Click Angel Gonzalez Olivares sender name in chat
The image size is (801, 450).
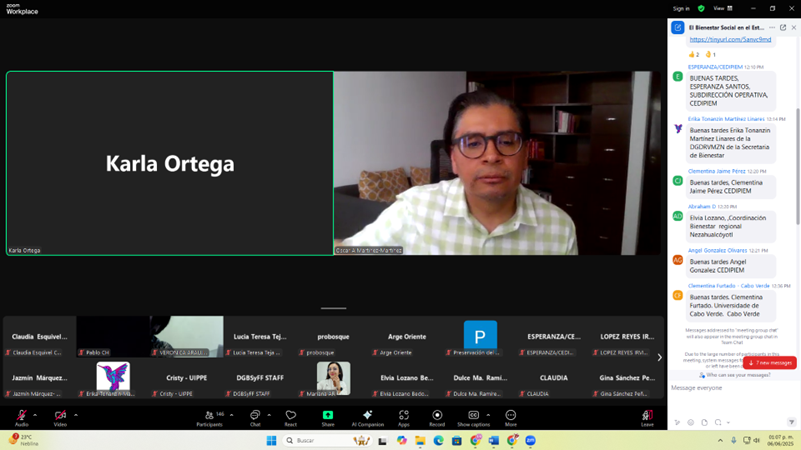(x=717, y=250)
